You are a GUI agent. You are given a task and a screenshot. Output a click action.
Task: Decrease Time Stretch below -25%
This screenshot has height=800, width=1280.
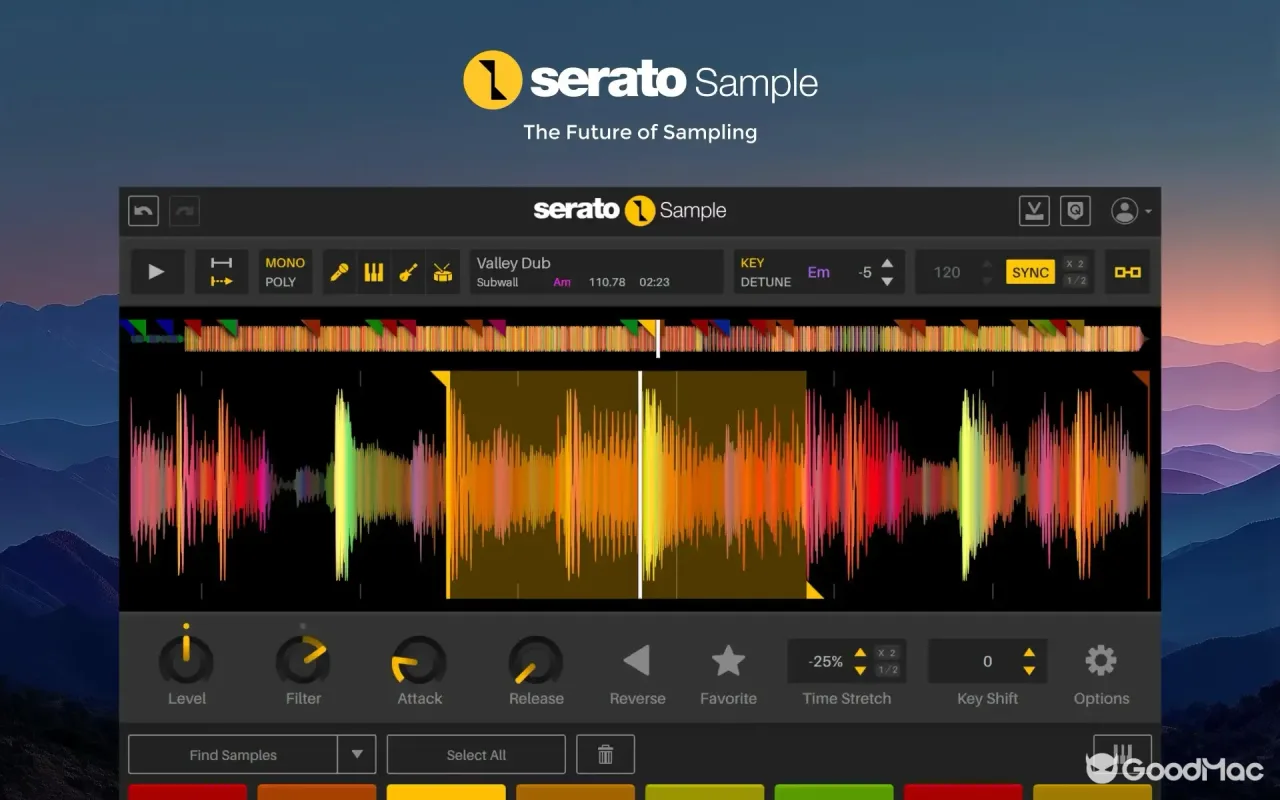pos(860,670)
